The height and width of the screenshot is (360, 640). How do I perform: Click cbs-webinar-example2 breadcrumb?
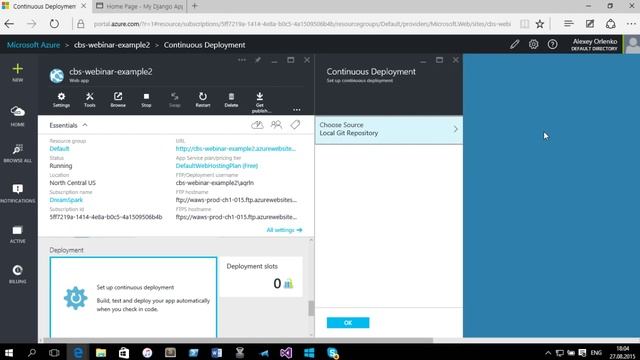point(112,45)
